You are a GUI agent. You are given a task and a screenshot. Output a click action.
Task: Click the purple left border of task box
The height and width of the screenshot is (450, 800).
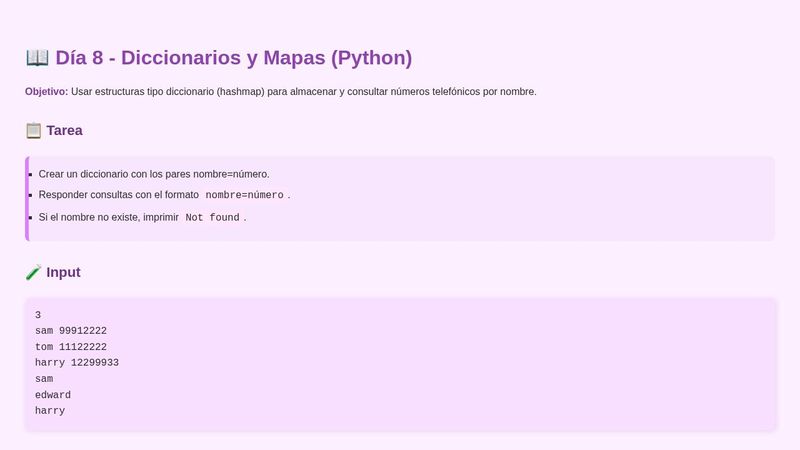[27, 198]
